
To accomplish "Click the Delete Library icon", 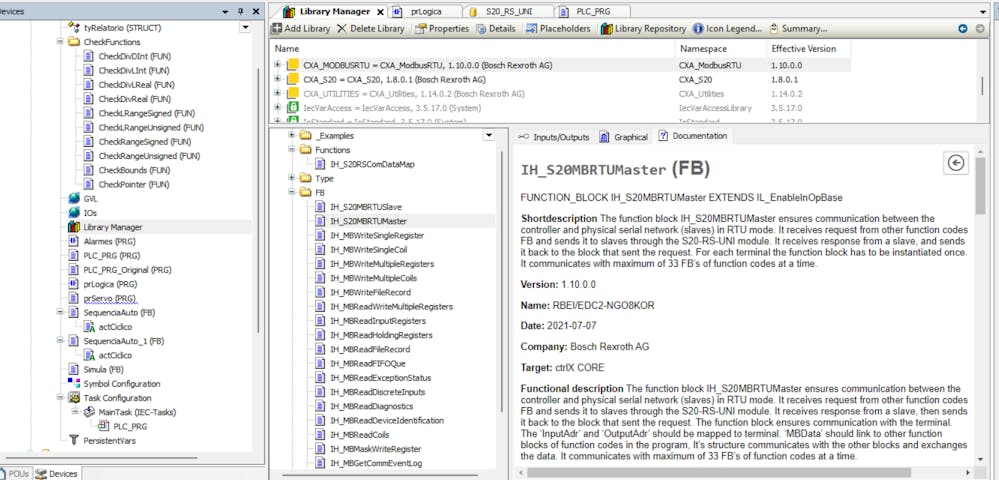I will coord(341,29).
